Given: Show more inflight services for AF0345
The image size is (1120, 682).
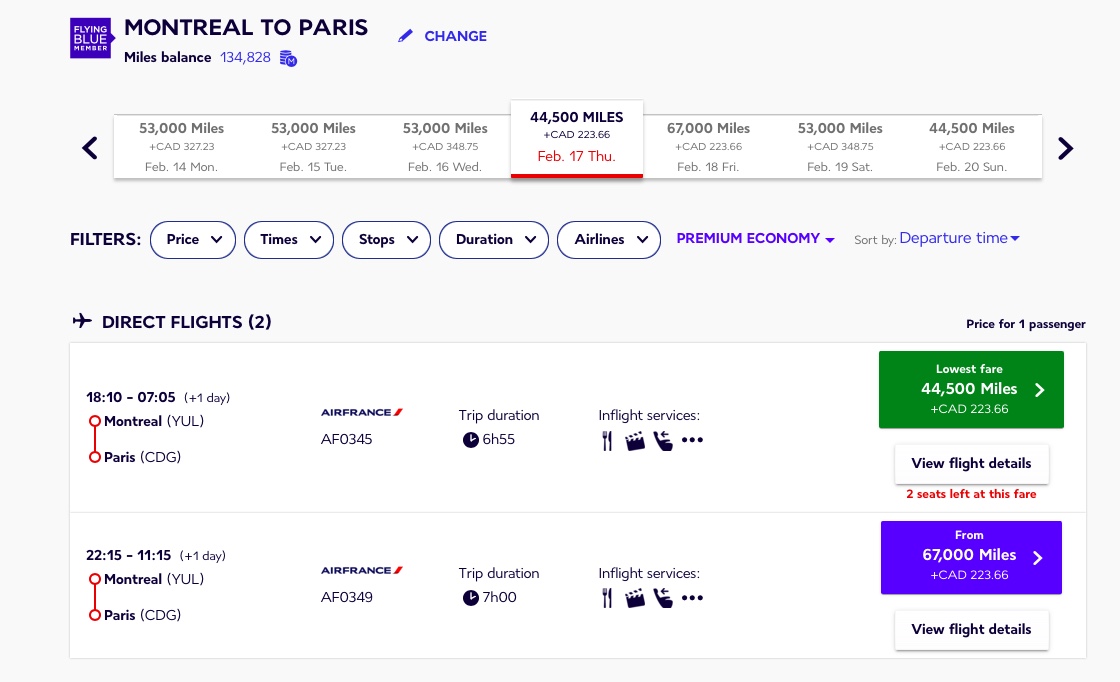Looking at the screenshot, I should coord(692,440).
